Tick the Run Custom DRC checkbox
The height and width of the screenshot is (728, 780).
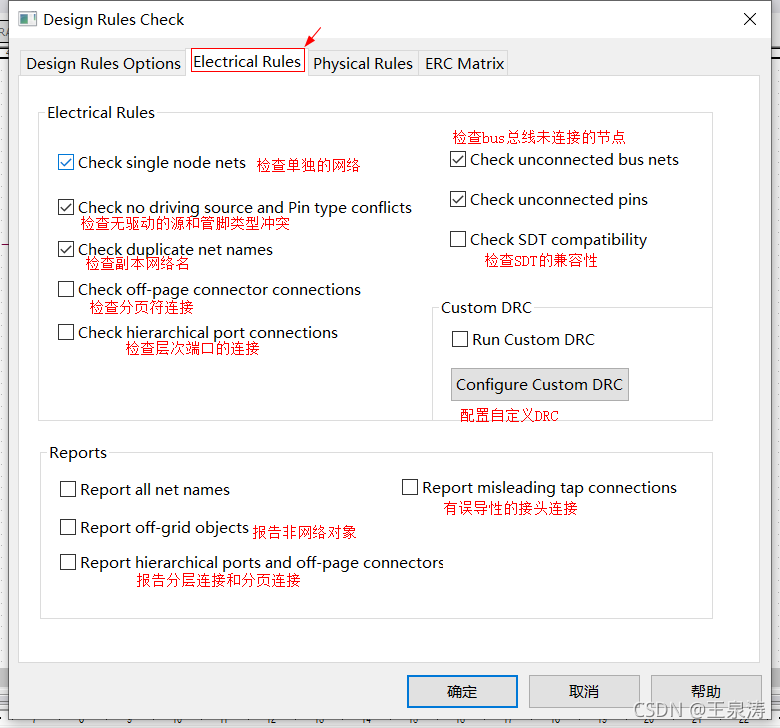pyautogui.click(x=460, y=339)
